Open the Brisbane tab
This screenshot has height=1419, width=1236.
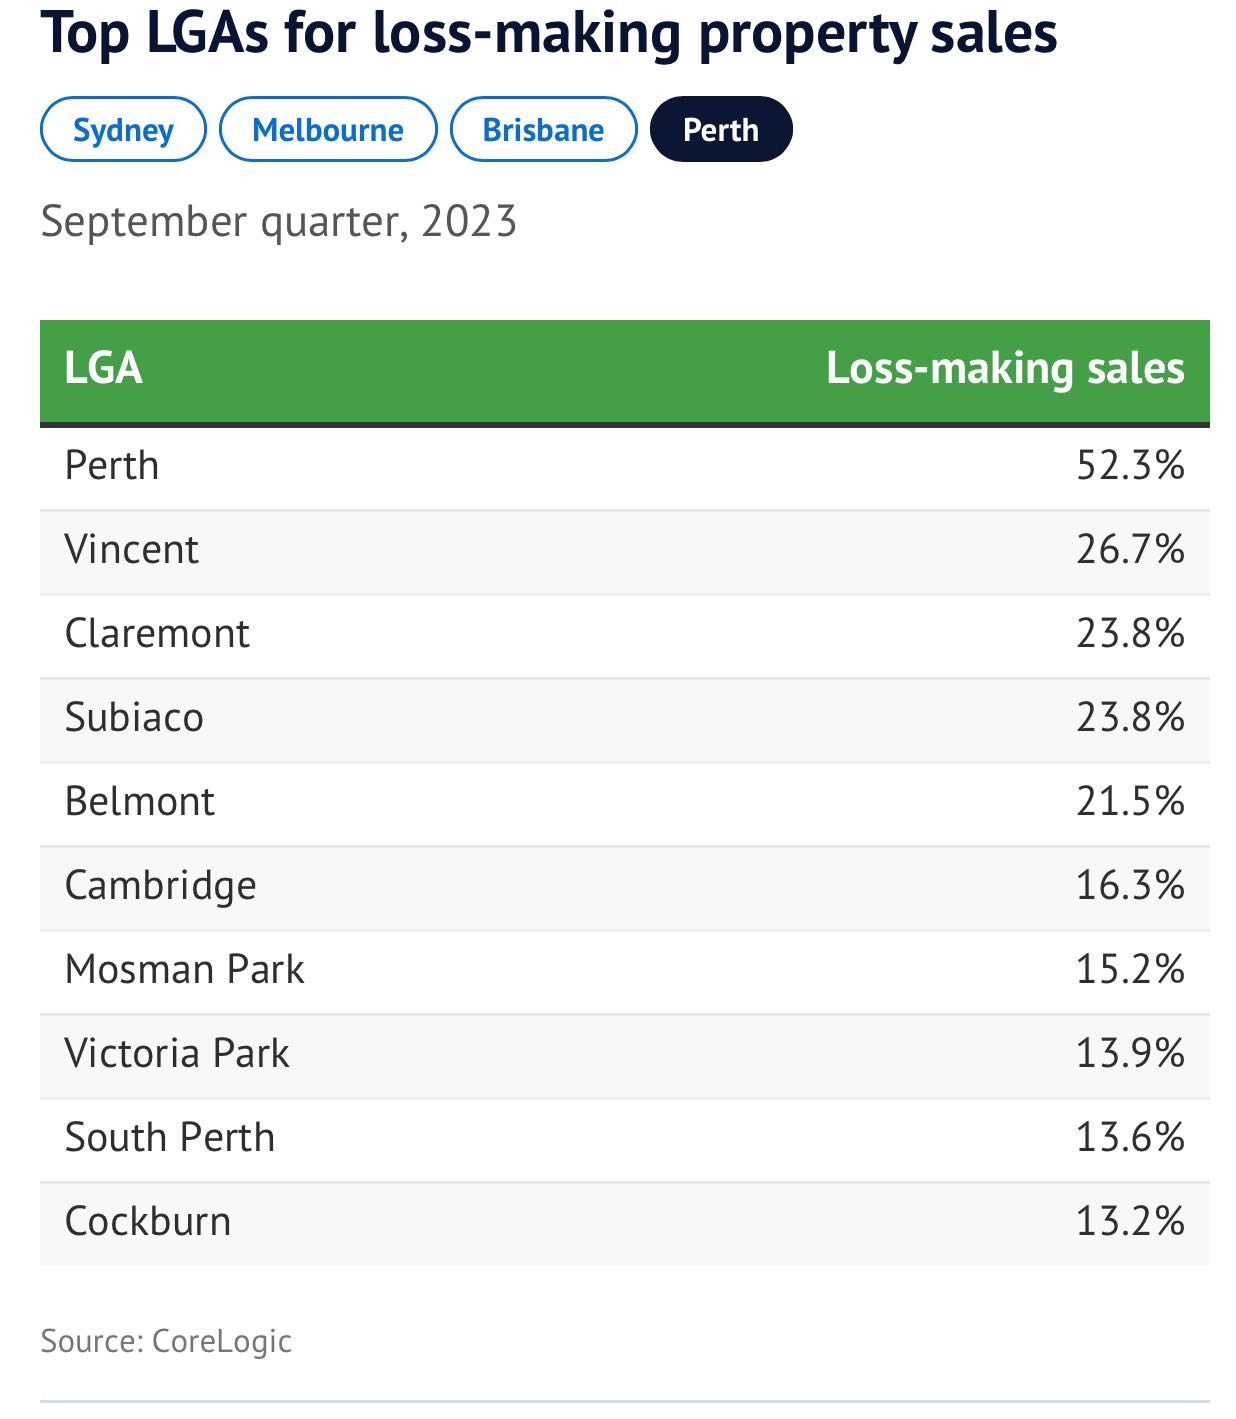(543, 130)
